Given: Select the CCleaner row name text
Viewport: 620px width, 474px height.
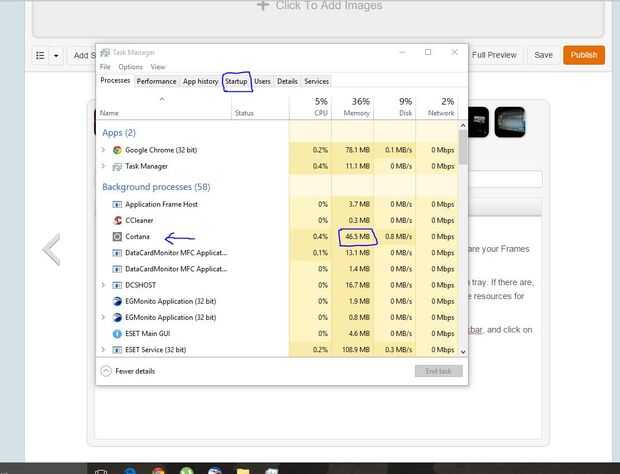Looking at the screenshot, I should [x=139, y=220].
